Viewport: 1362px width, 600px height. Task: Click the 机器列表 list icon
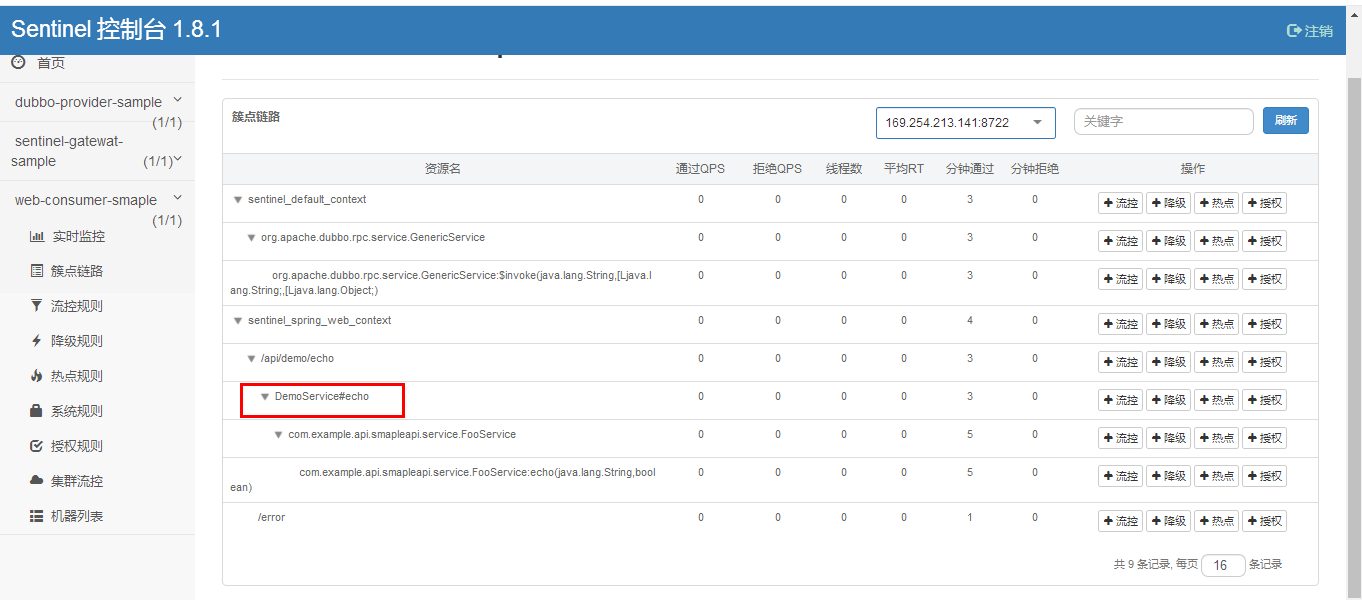(x=37, y=516)
